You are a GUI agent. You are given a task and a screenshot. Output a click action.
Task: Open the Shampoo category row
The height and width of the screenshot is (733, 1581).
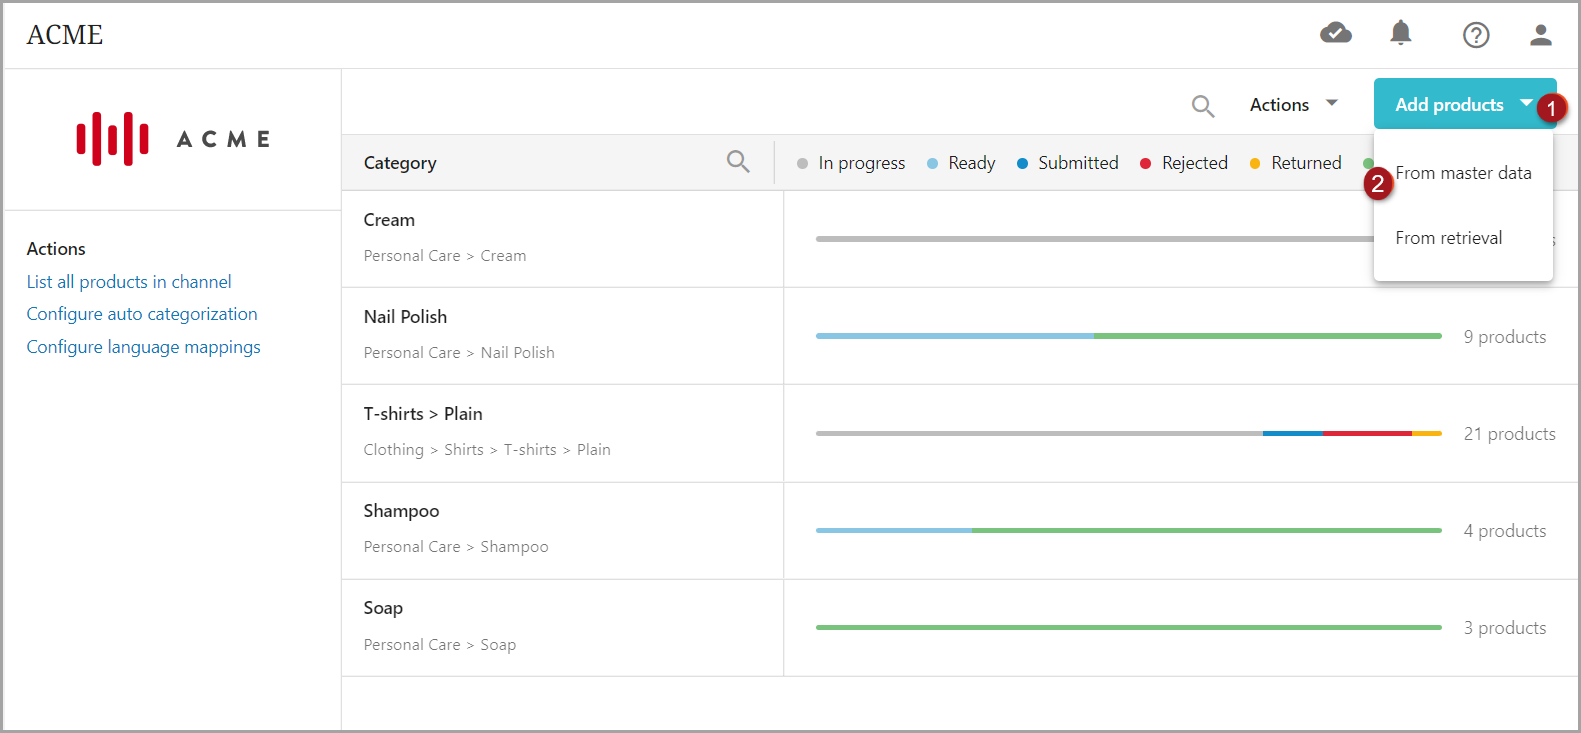pyautogui.click(x=401, y=511)
